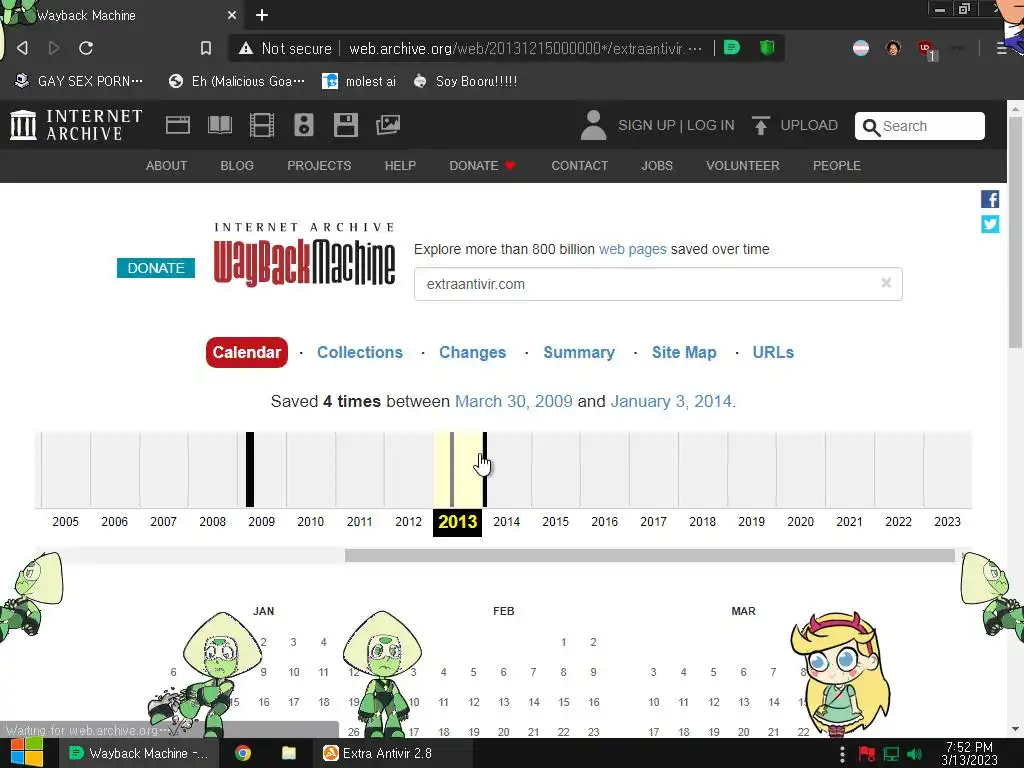The image size is (1024, 768).
Task: Click the teal DONATE button
Action: 156,268
